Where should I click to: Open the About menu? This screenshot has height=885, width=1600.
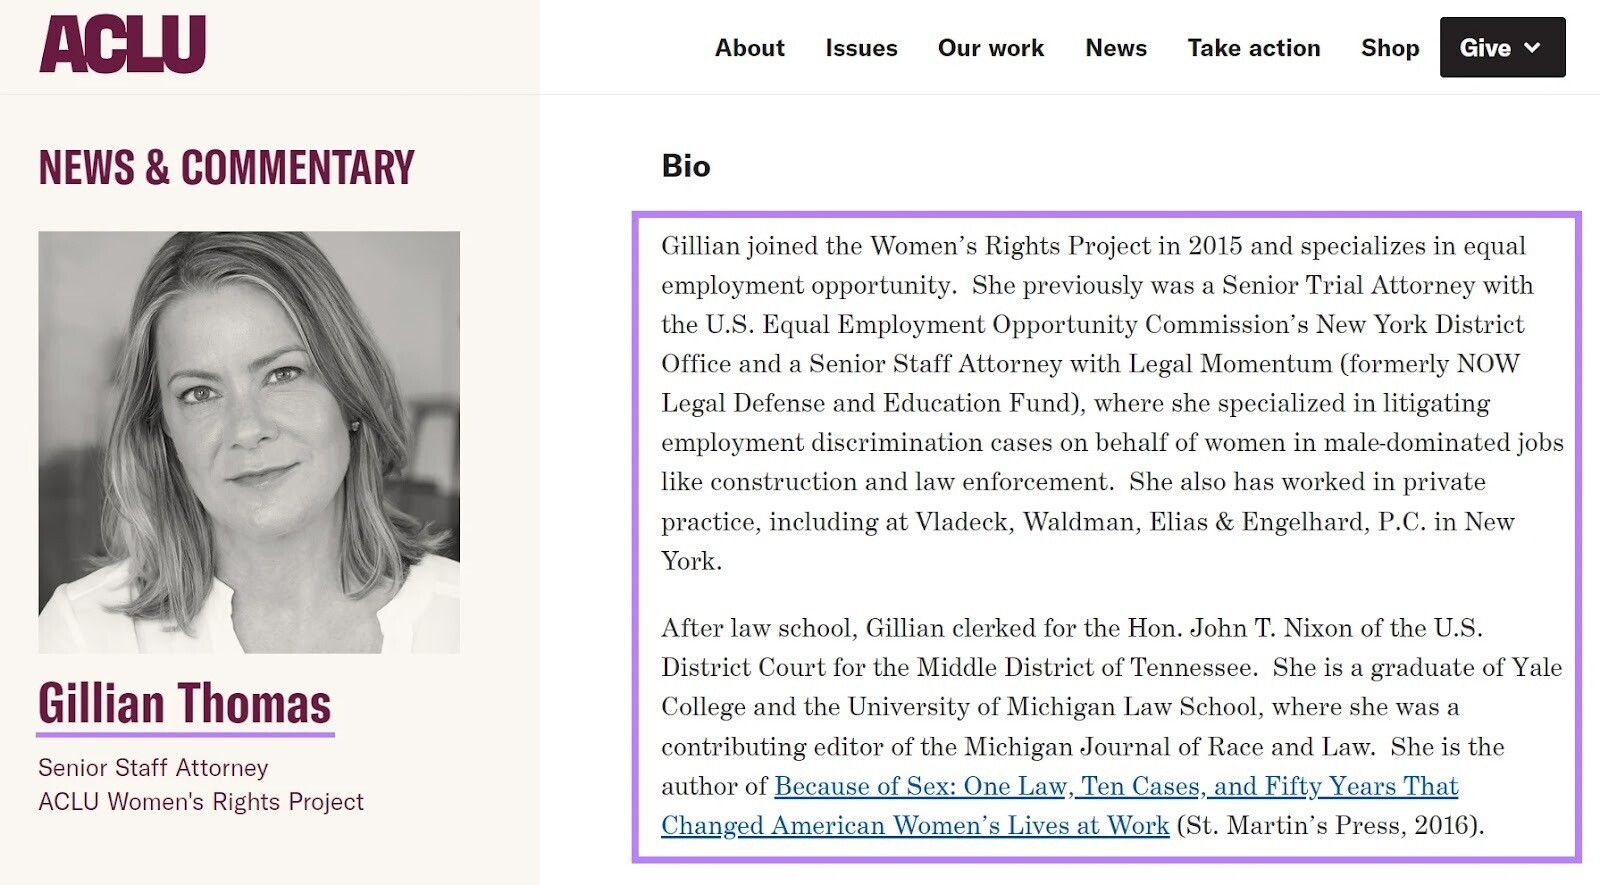click(x=749, y=47)
